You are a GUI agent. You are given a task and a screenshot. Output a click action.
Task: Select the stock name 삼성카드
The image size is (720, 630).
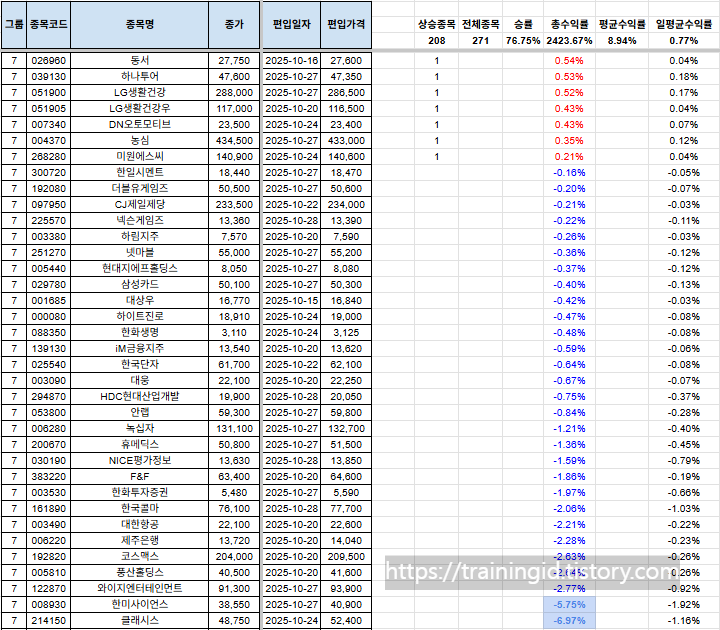(x=140, y=285)
